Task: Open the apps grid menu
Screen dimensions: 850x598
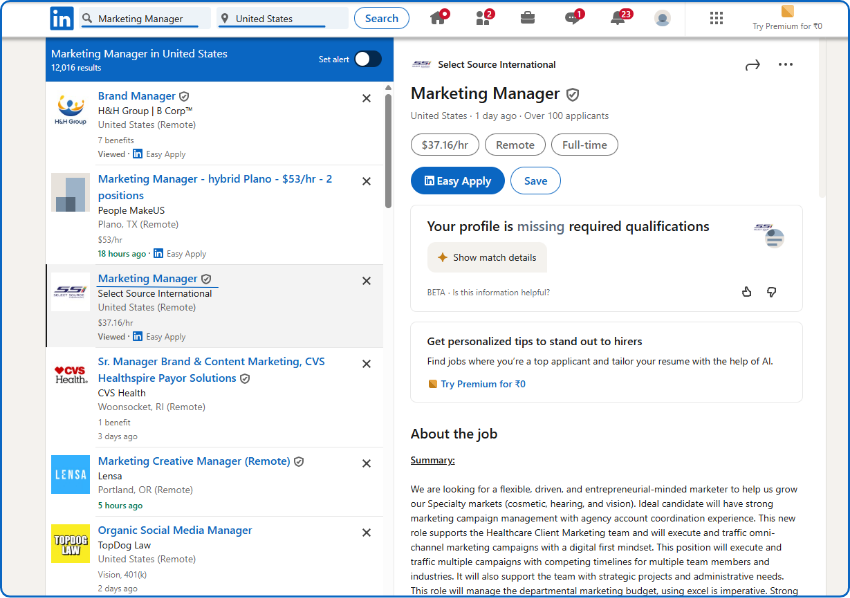Action: tap(716, 18)
